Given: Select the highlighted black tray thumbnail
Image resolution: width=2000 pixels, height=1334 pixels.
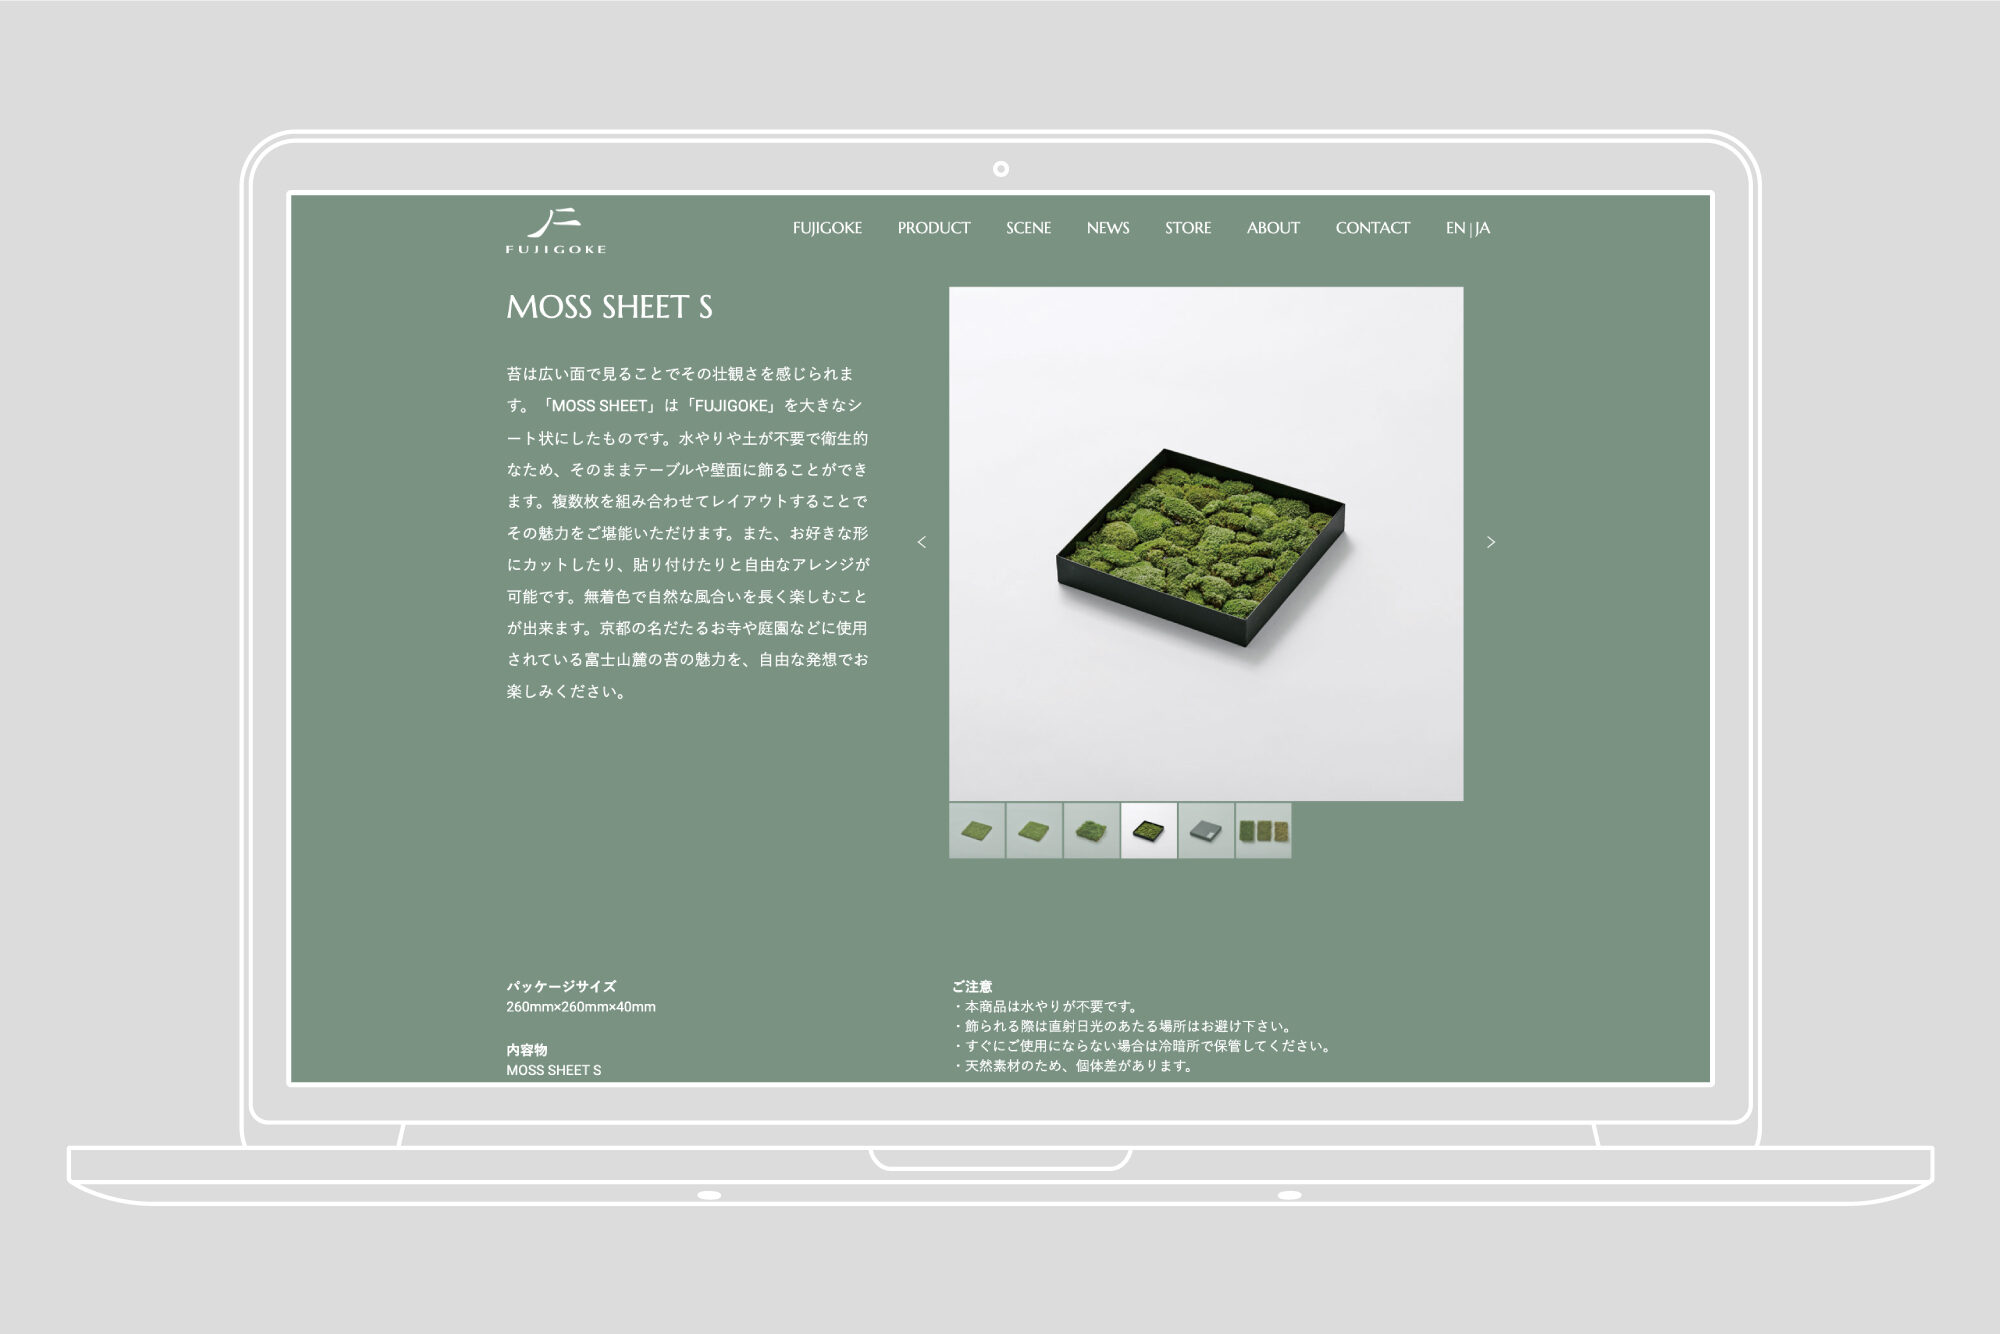Looking at the screenshot, I should point(1148,830).
